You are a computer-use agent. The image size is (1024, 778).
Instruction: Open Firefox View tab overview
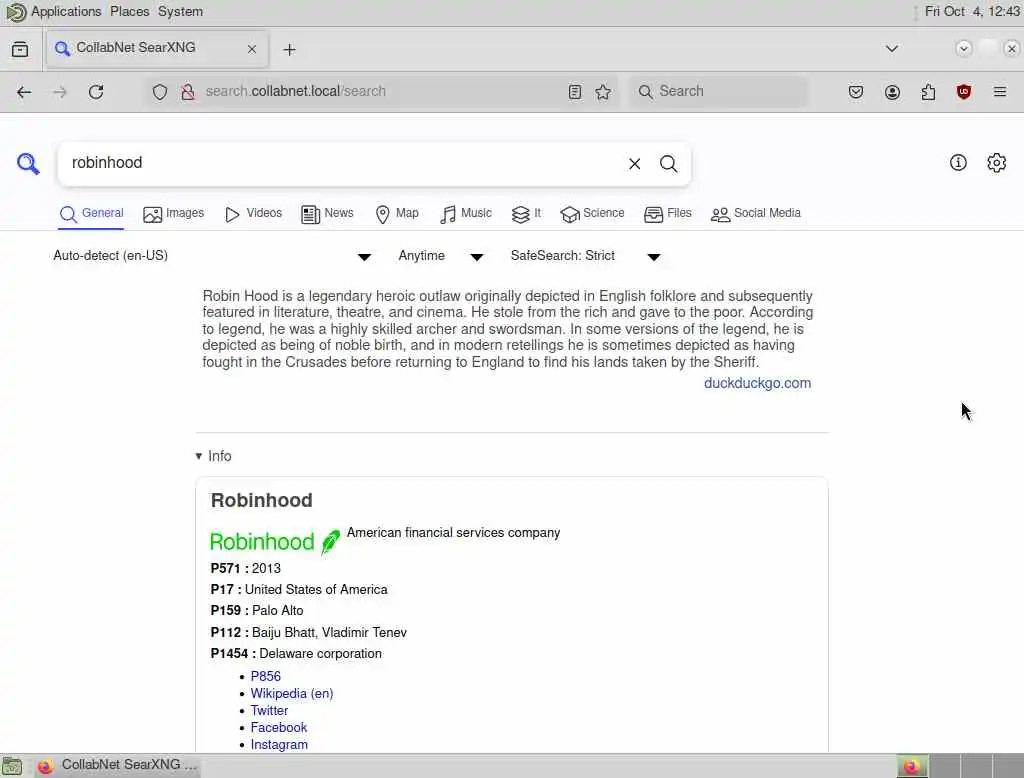tap(20, 50)
